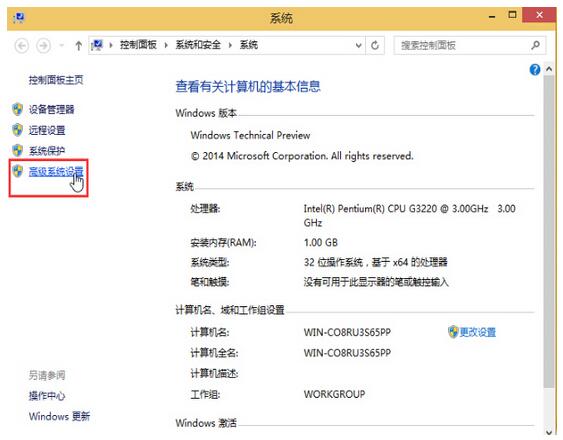
Task: Select 系统和安全 in the address breadcrumb
Action: click(x=198, y=45)
